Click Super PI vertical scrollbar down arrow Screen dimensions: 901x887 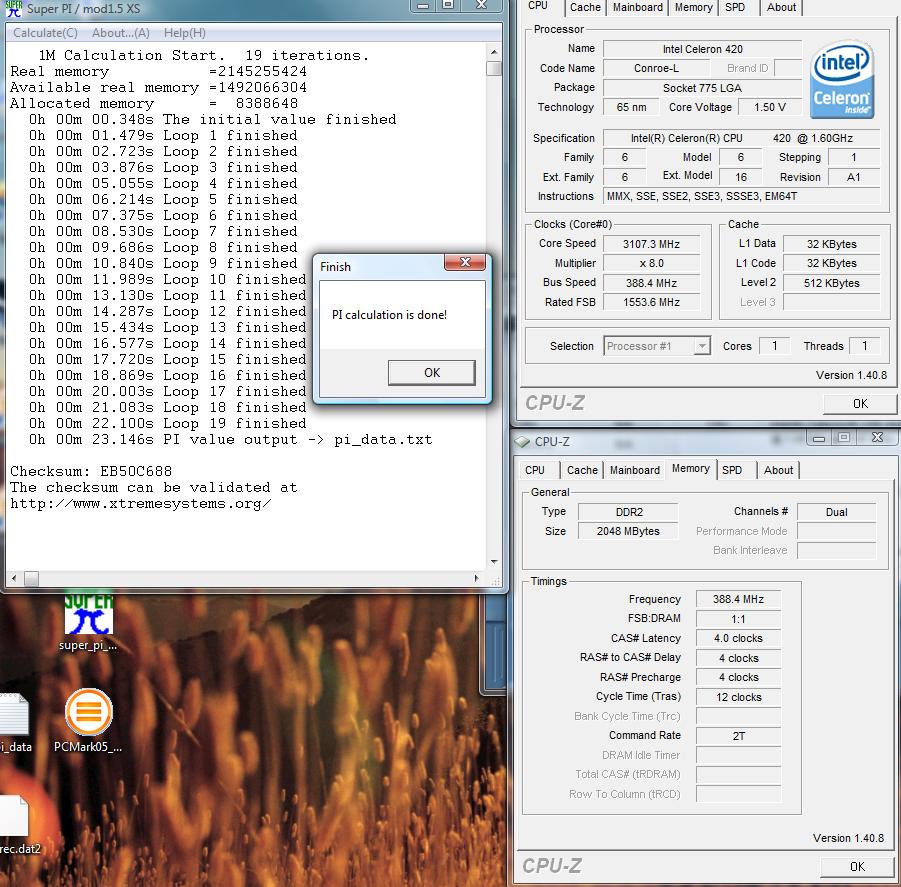tap(494, 561)
